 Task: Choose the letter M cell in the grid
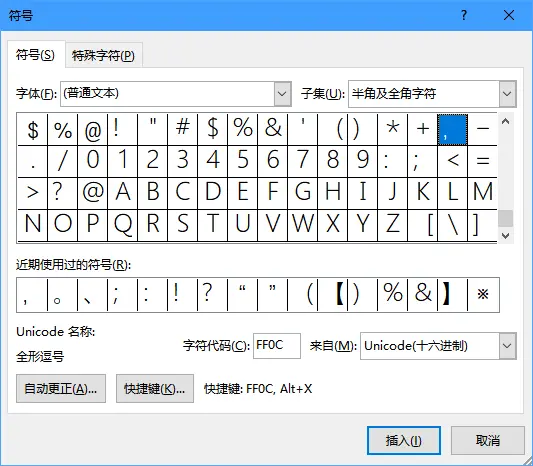point(483,193)
